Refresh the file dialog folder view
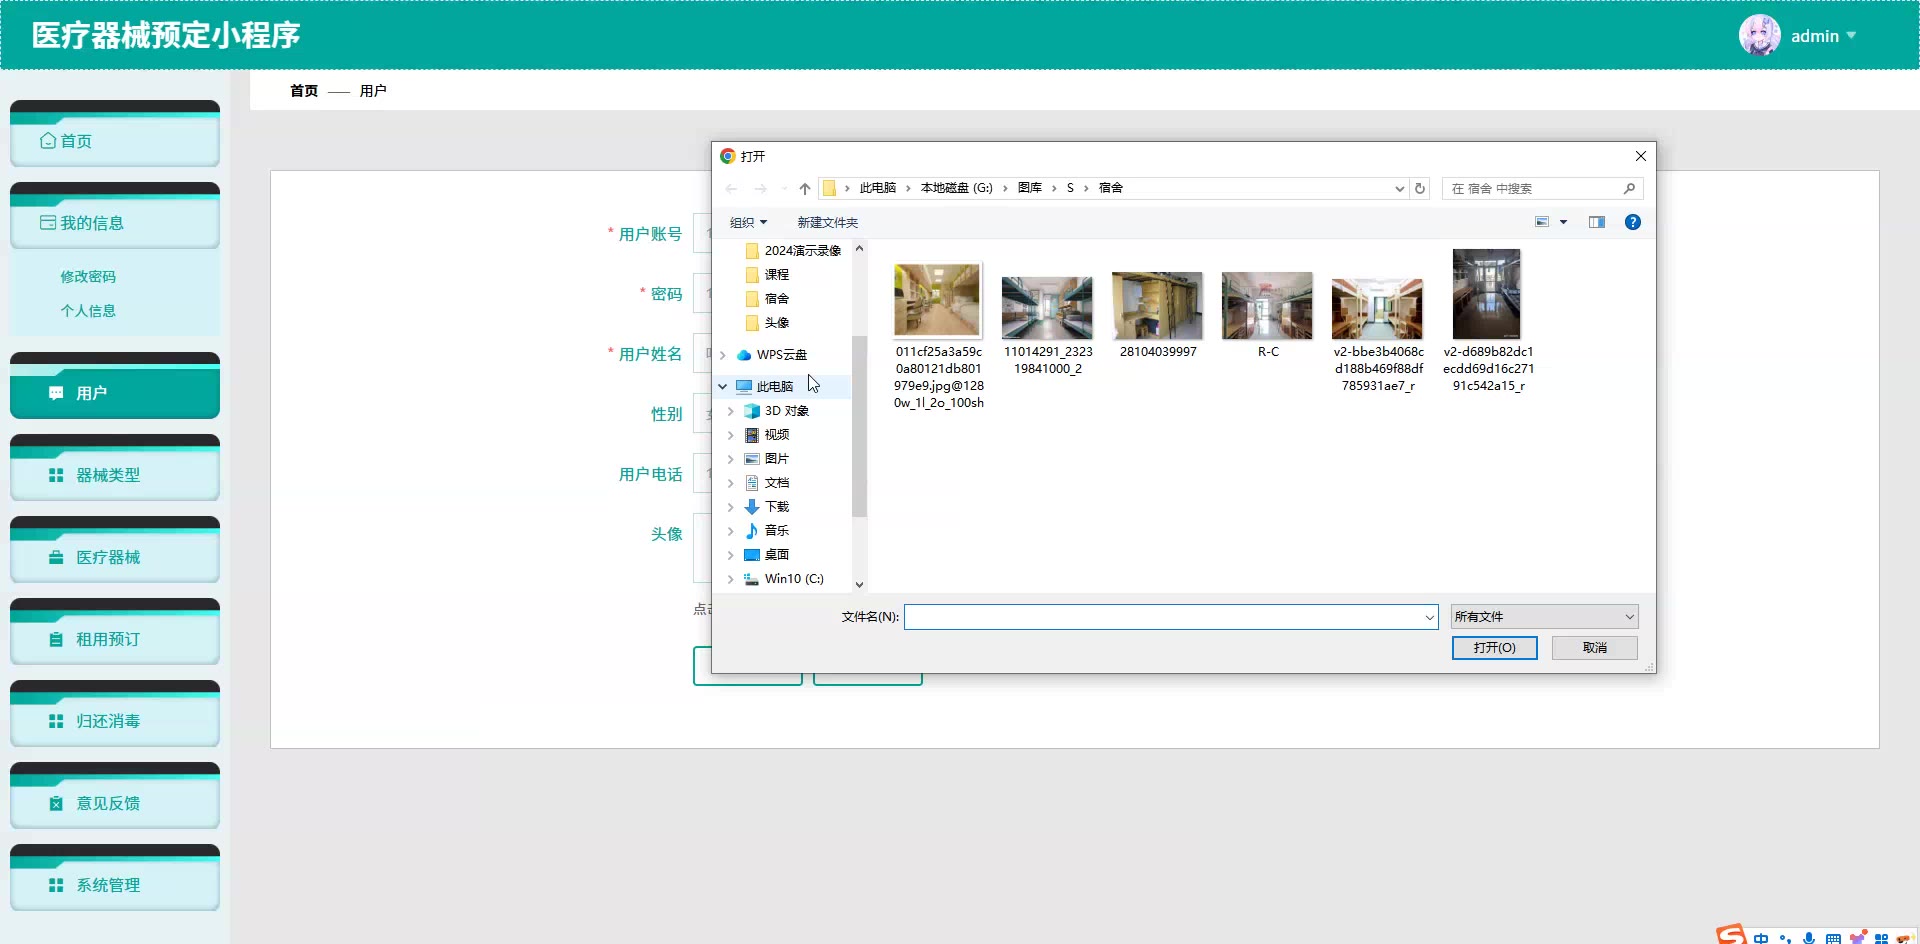1920x944 pixels. 1420,188
